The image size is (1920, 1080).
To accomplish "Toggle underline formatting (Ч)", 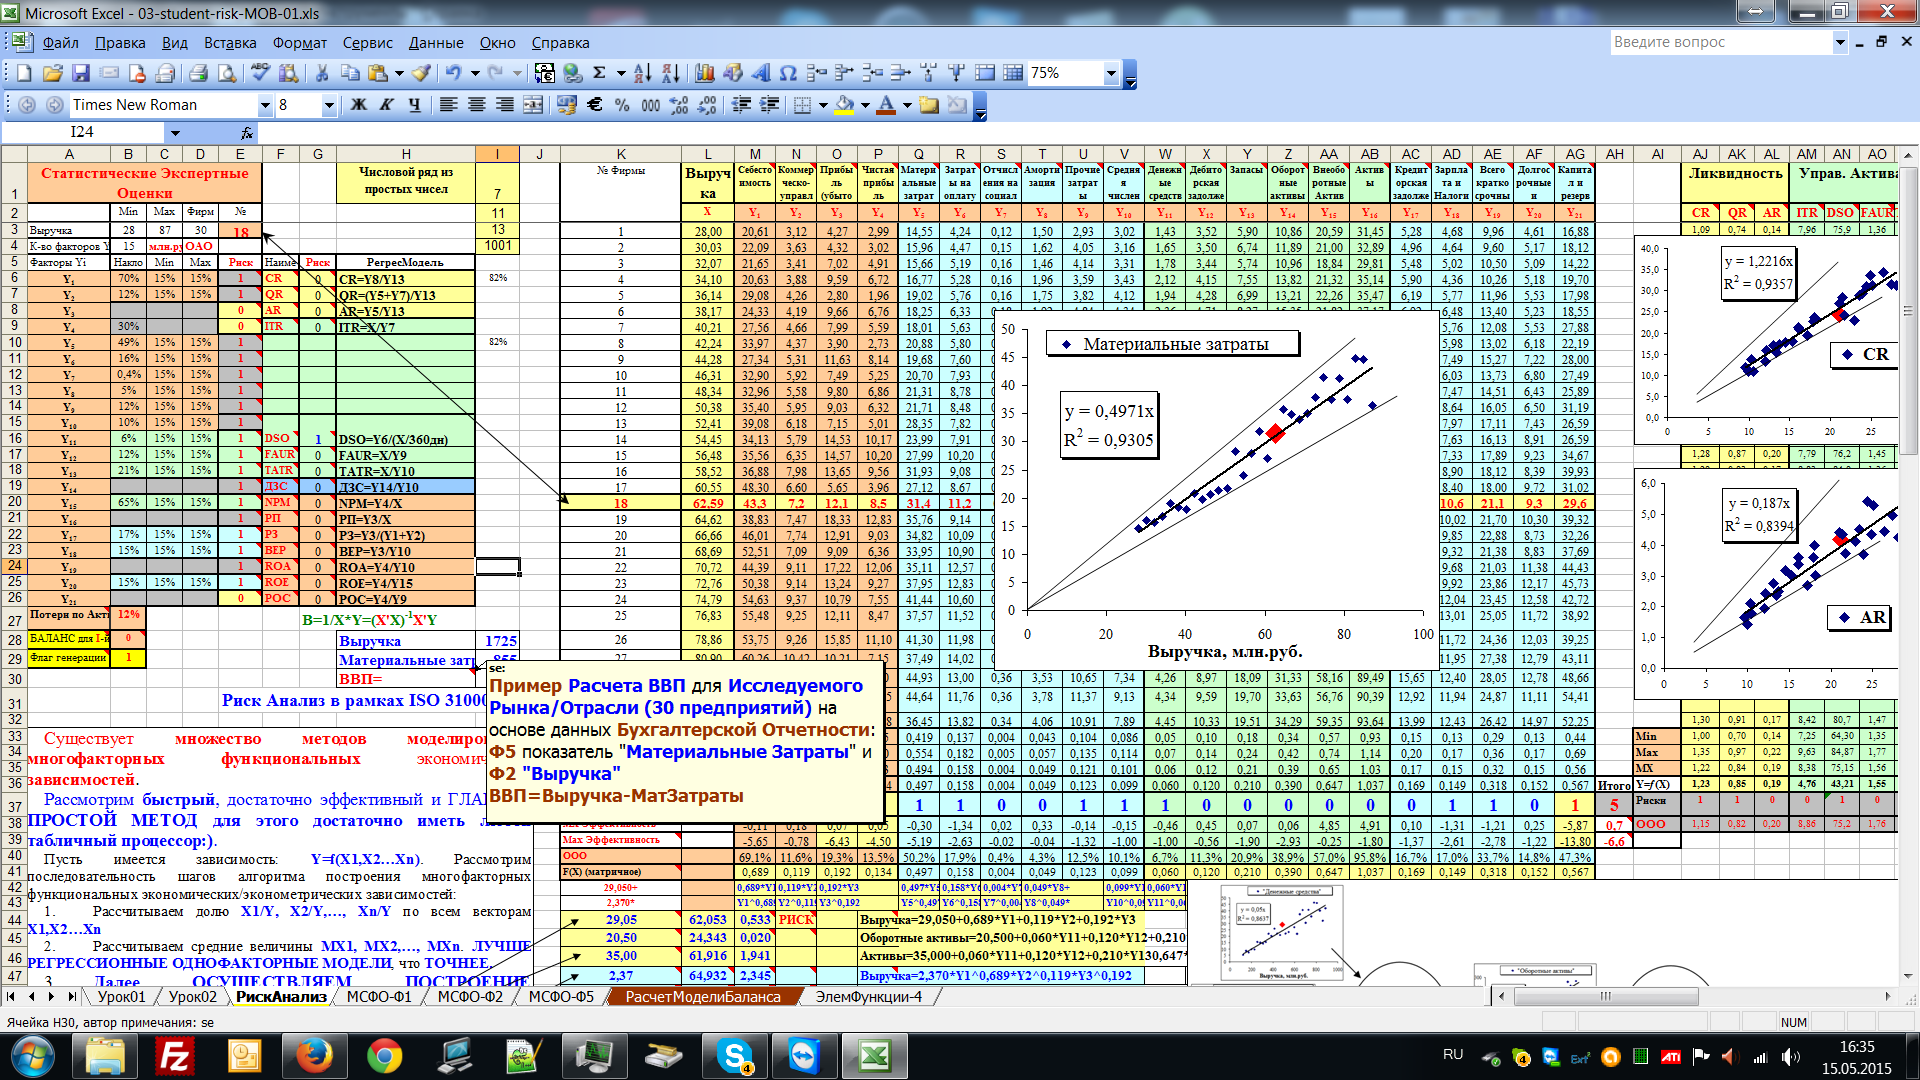I will click(414, 105).
